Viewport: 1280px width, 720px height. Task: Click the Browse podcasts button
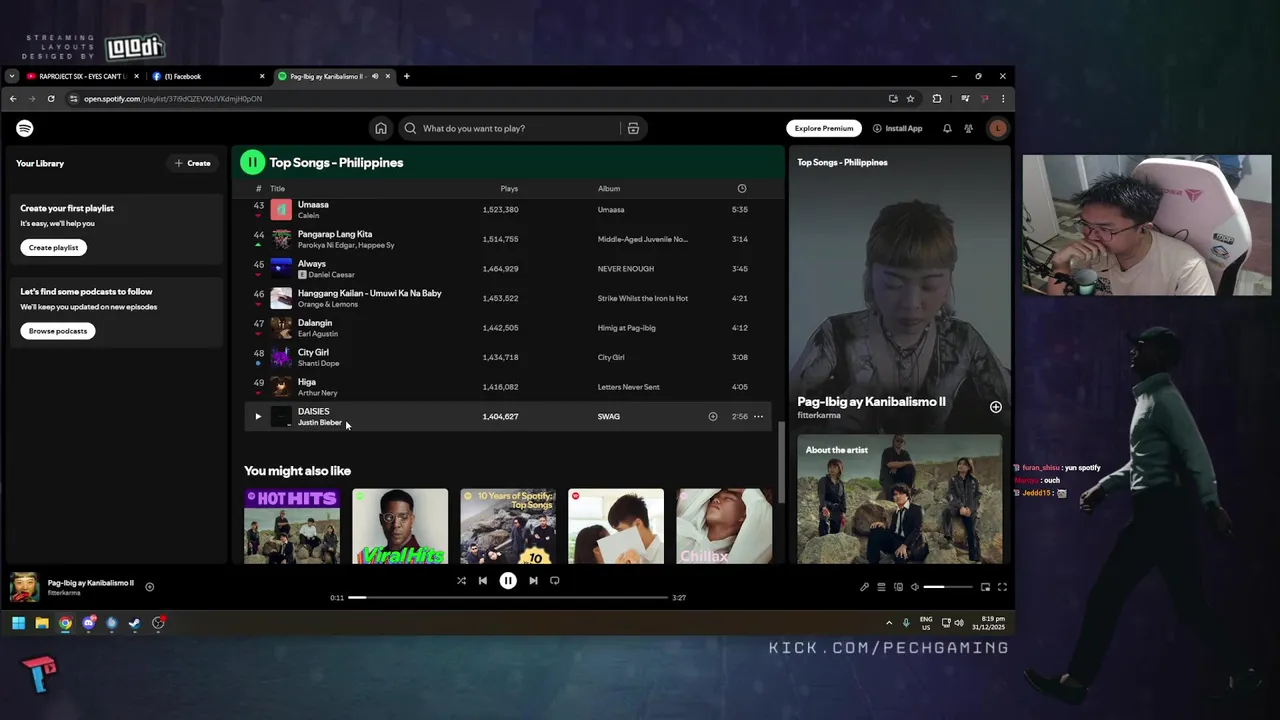tap(58, 331)
